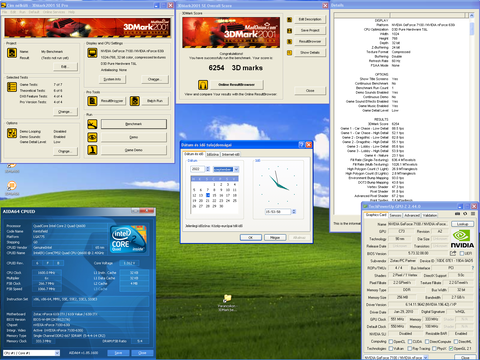Click the Show Details button
The image size is (480, 360).
(310, 53)
